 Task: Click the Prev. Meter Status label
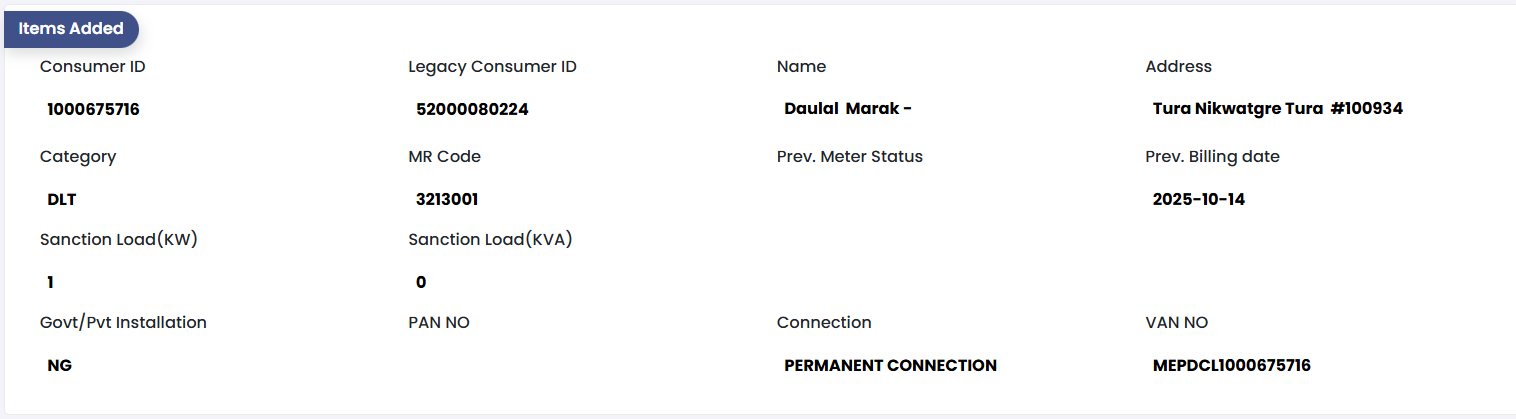(x=849, y=157)
